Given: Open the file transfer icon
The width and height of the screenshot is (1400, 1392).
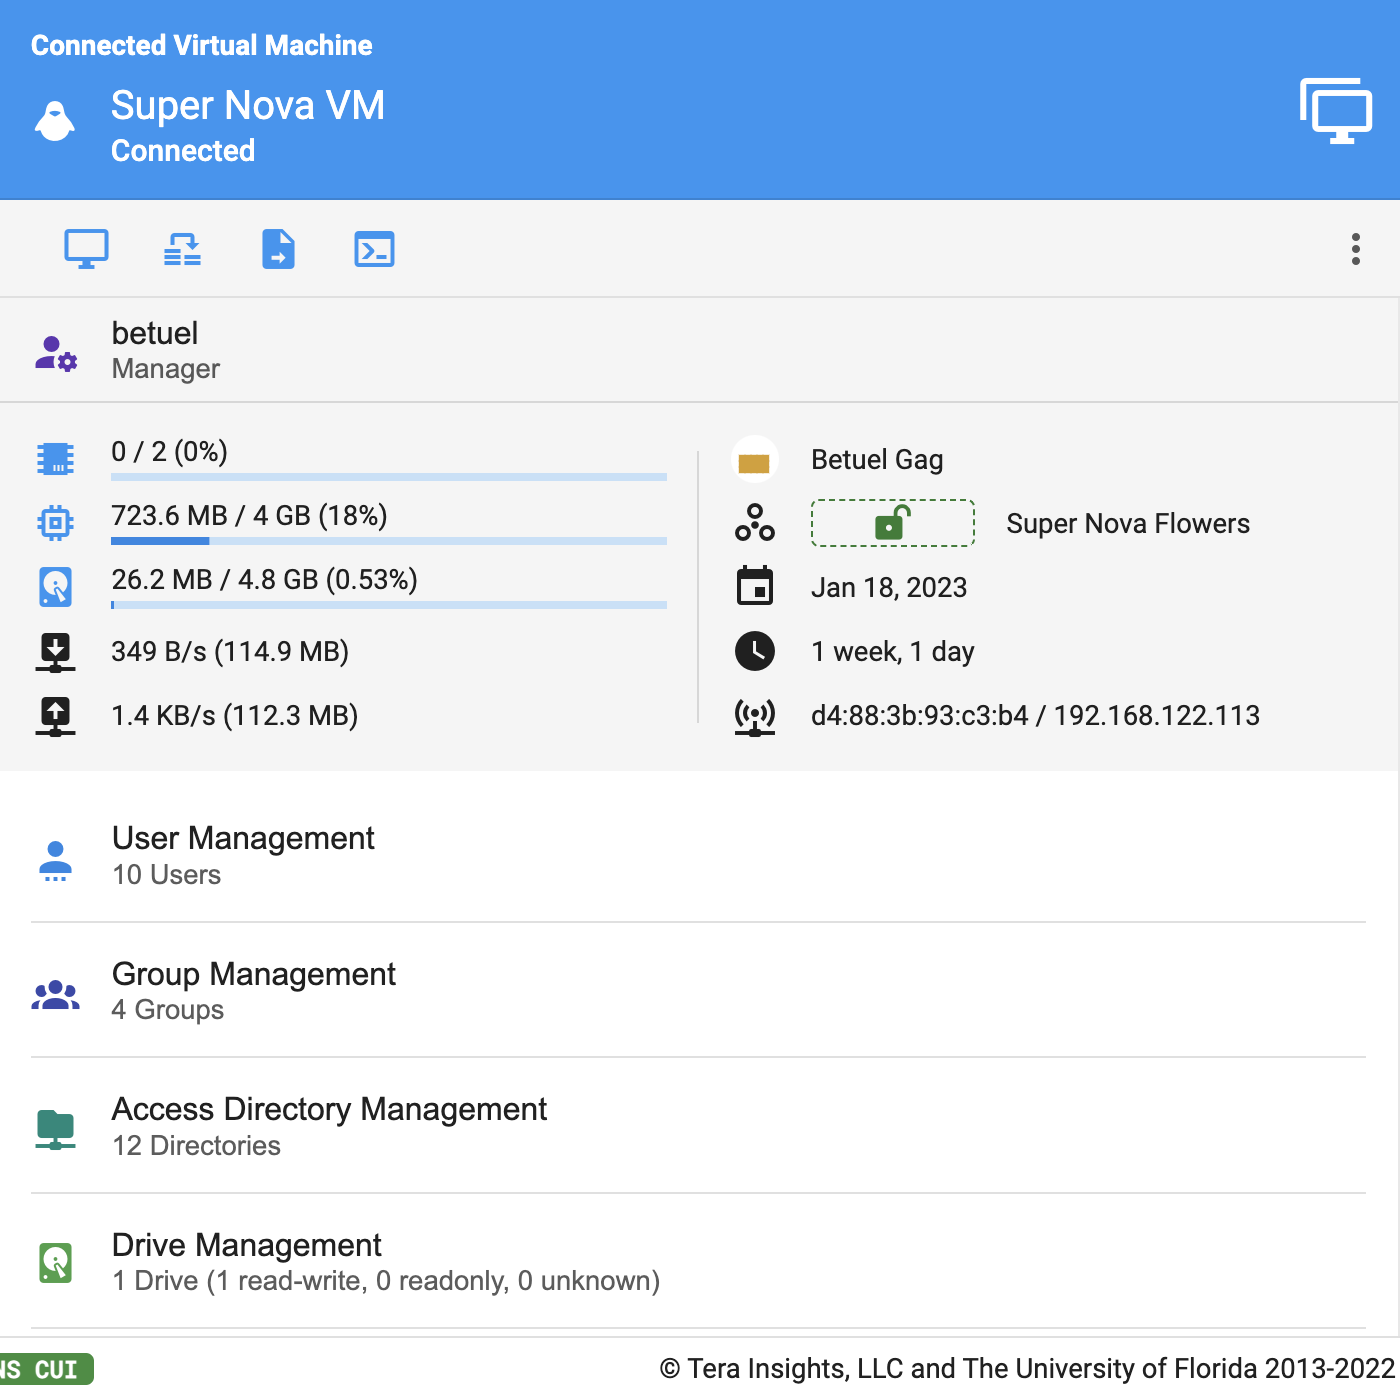Looking at the screenshot, I should [x=278, y=249].
